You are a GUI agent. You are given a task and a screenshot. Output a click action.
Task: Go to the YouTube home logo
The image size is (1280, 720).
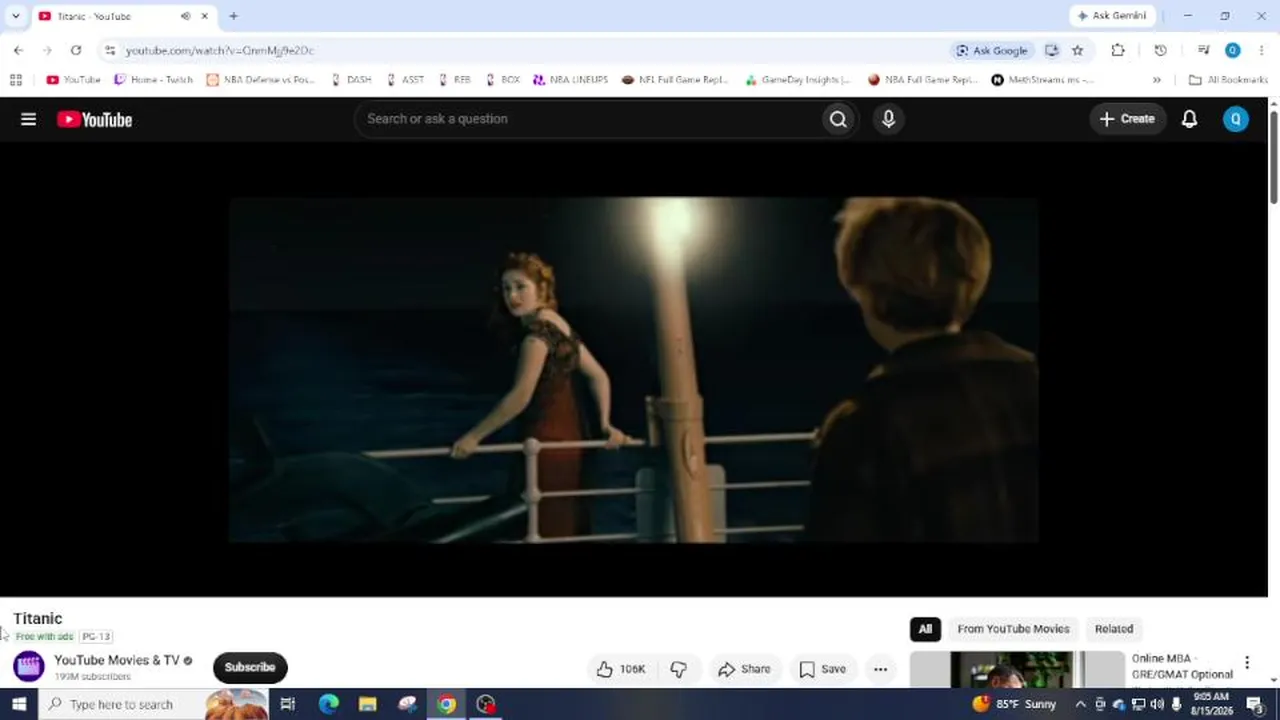pos(95,120)
